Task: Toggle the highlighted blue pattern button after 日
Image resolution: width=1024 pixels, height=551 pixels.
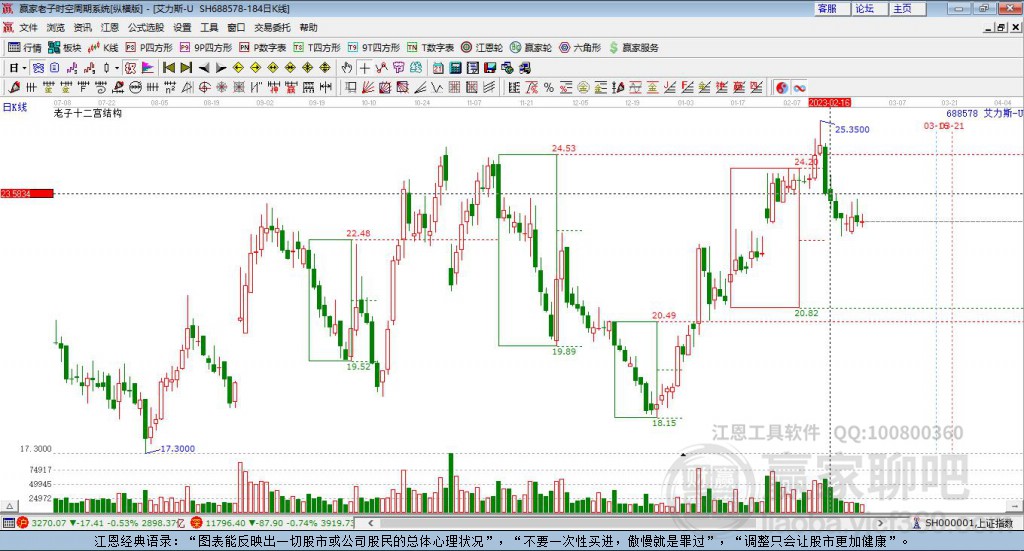Action: (38, 68)
